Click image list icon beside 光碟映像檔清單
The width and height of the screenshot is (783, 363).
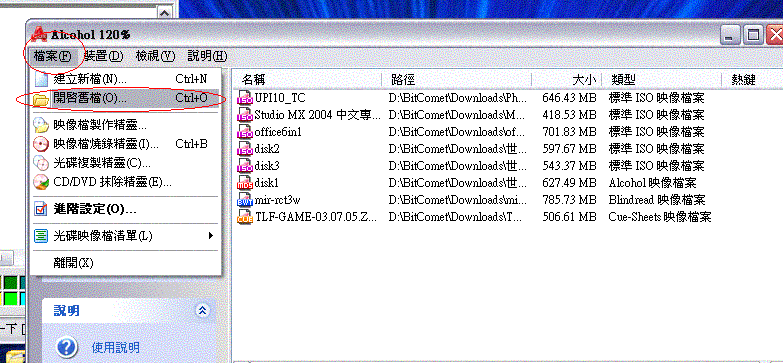[40, 236]
